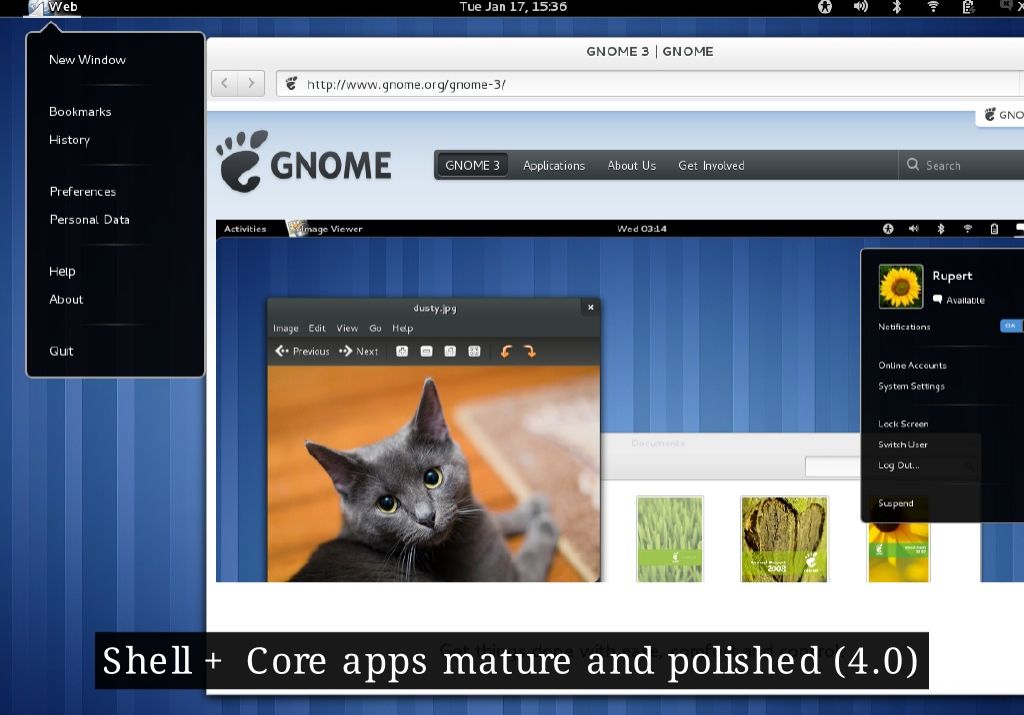
Task: Click Rupert's sunflower avatar
Action: coord(901,286)
